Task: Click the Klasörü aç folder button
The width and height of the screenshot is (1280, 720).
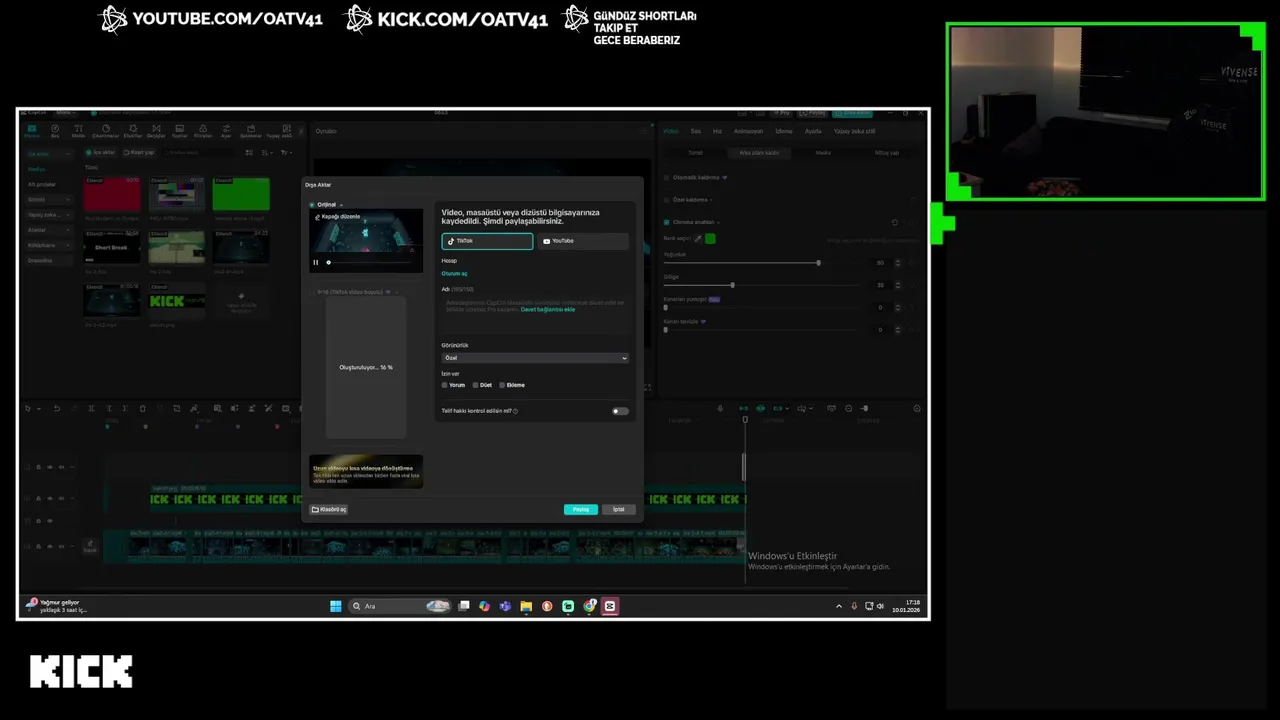Action: [x=329, y=509]
